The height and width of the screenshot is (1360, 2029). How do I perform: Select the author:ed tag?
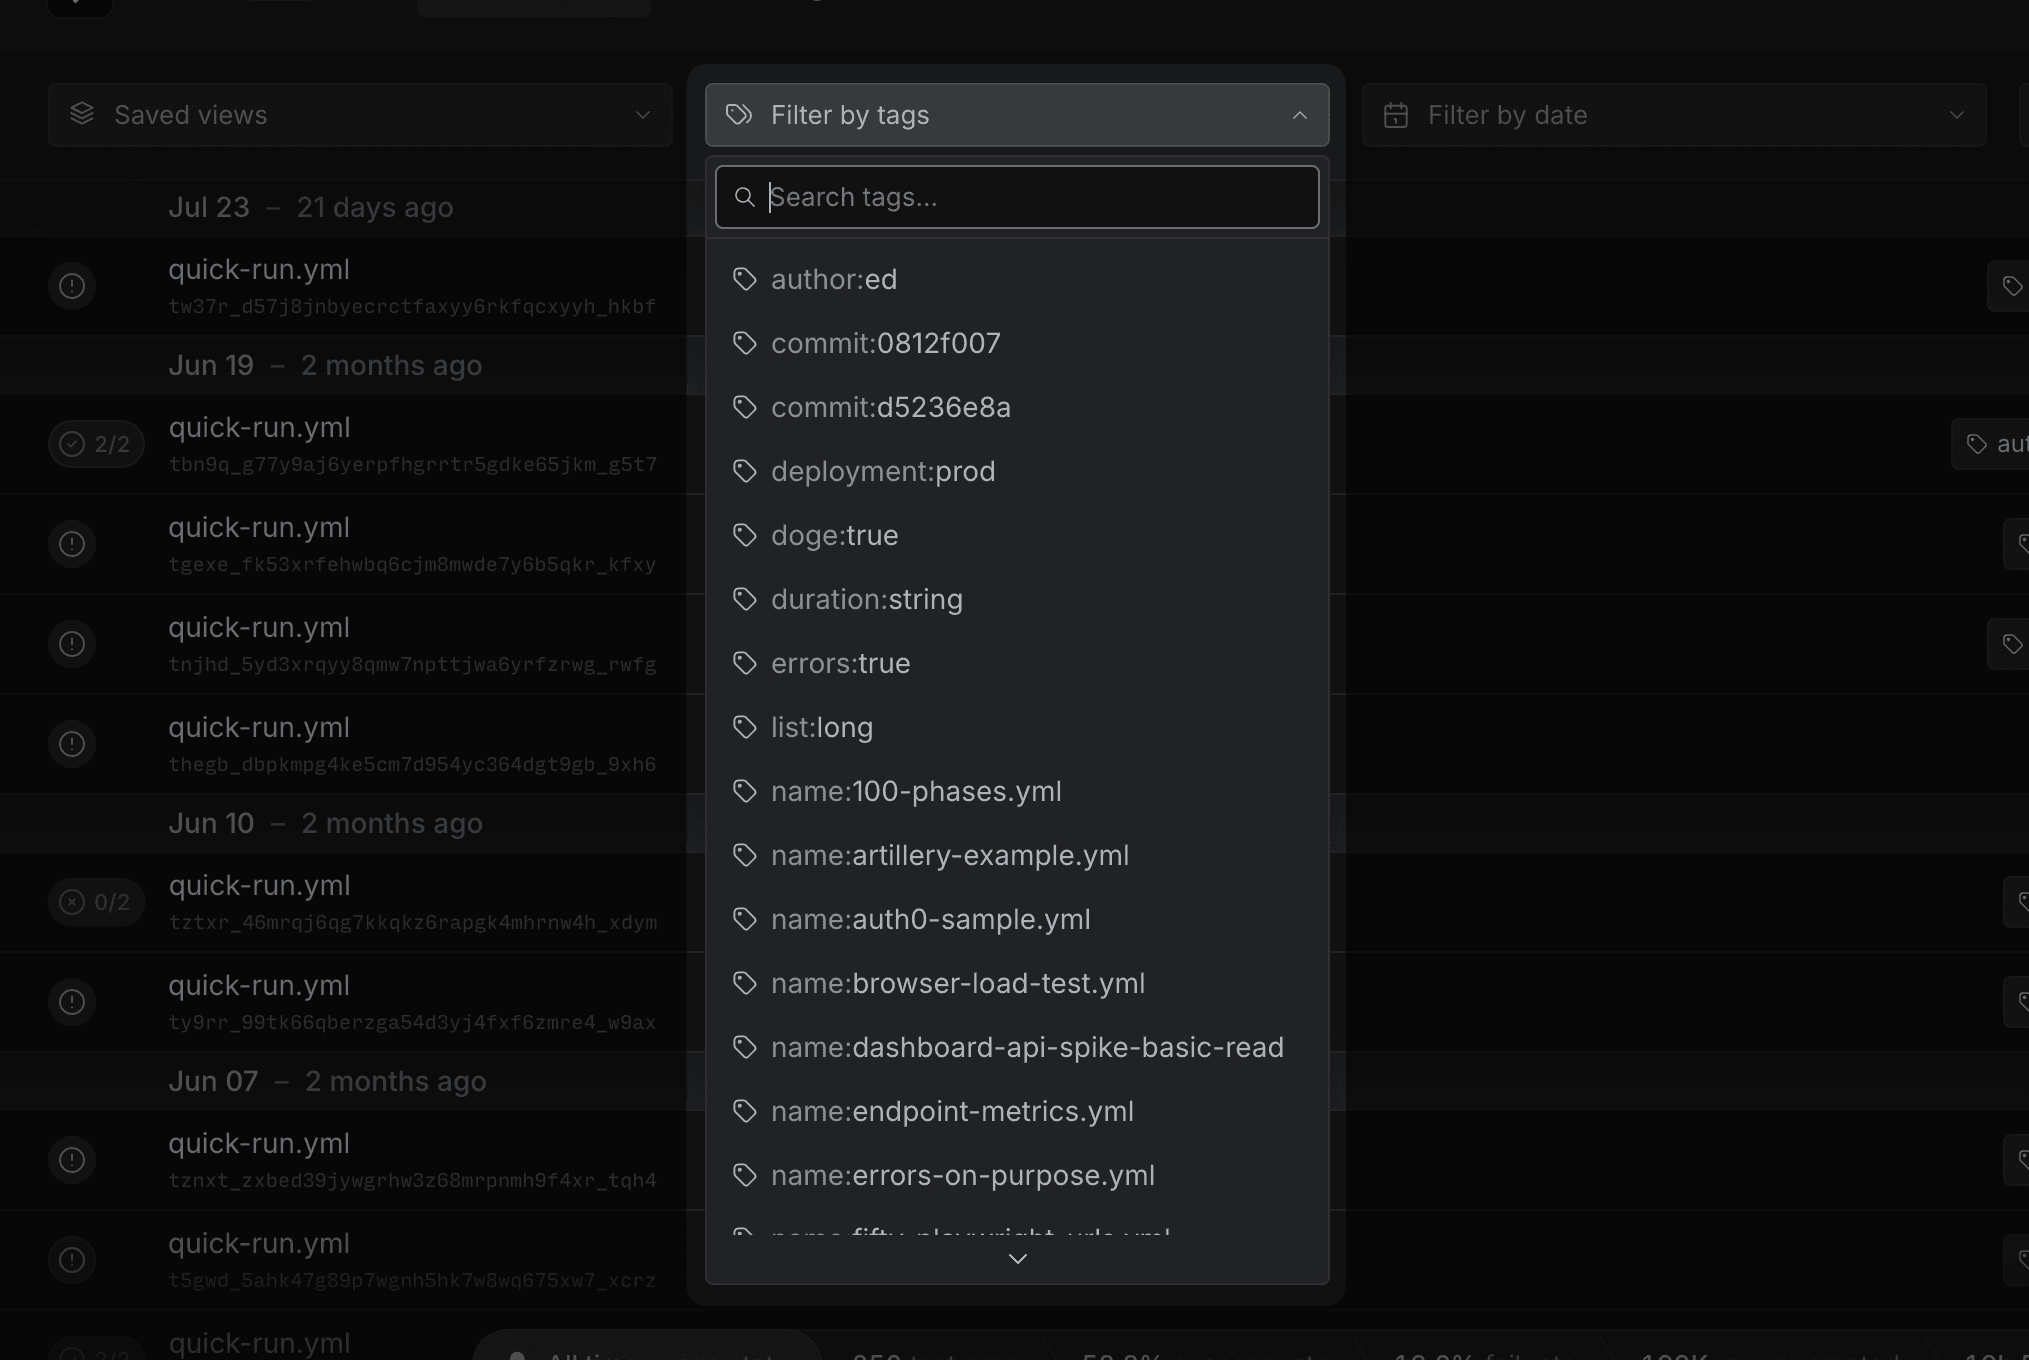[1017, 279]
